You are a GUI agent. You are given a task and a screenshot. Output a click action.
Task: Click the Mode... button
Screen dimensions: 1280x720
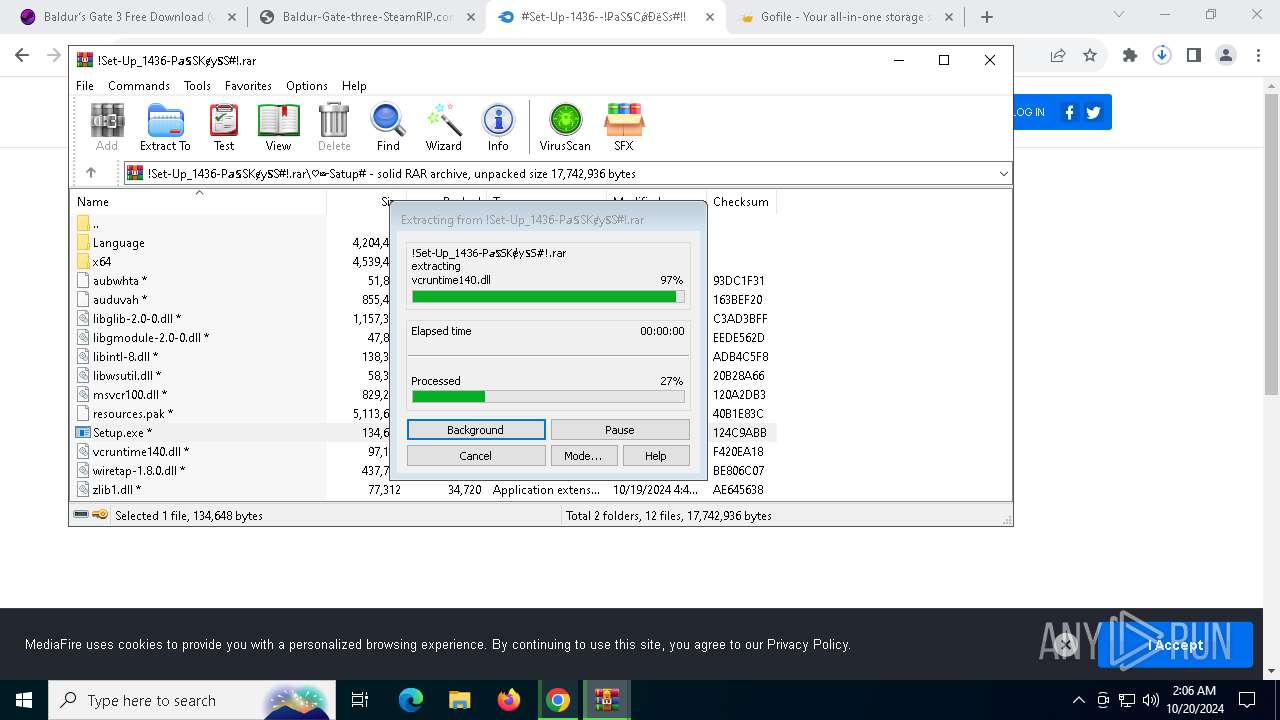(x=583, y=456)
